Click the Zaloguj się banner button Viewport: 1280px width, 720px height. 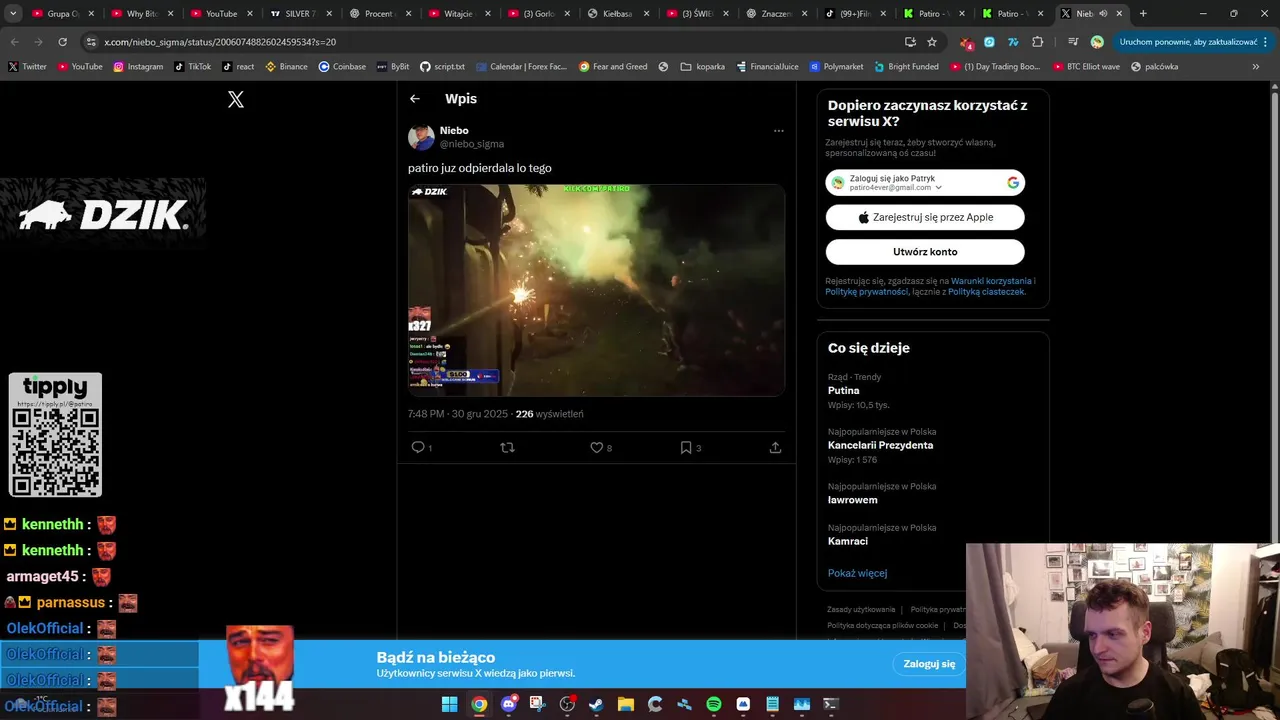929,664
